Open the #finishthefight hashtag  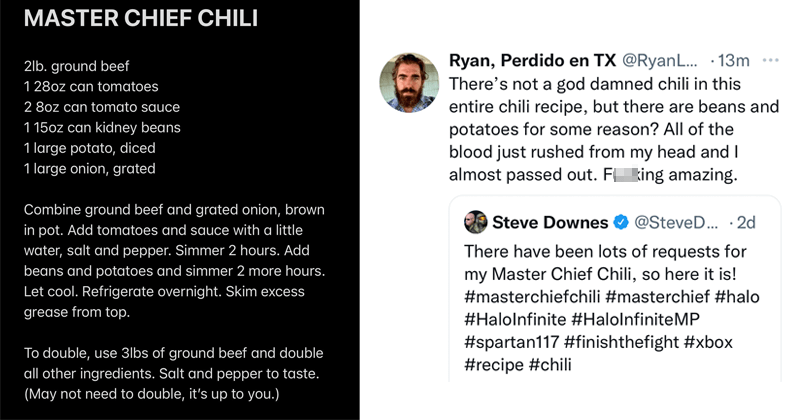621,342
